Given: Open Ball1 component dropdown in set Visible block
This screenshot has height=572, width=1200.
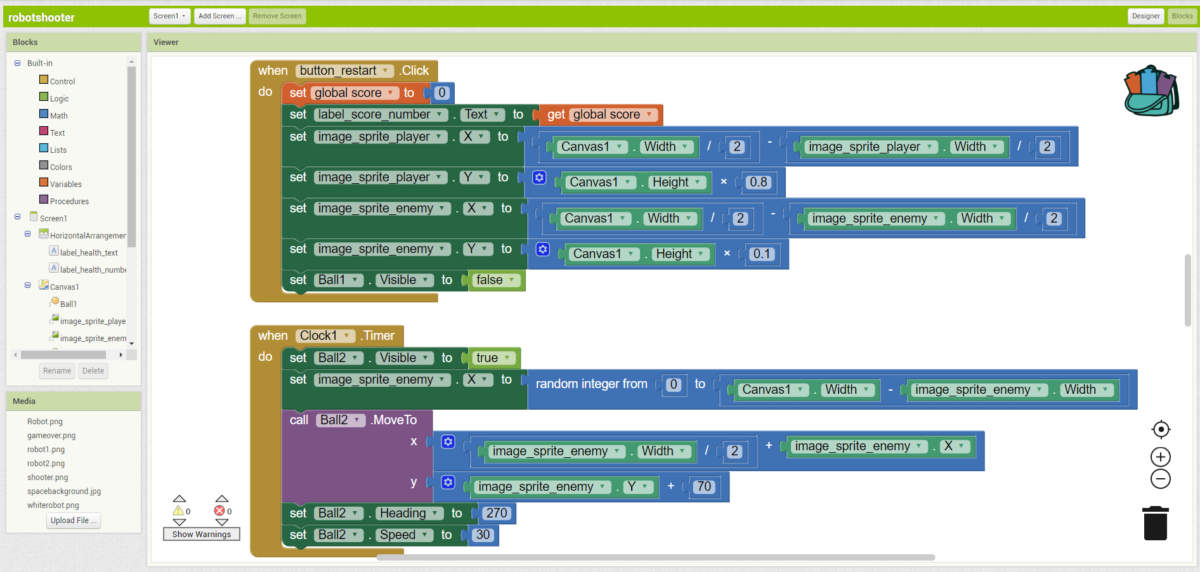Looking at the screenshot, I should click(x=338, y=281).
